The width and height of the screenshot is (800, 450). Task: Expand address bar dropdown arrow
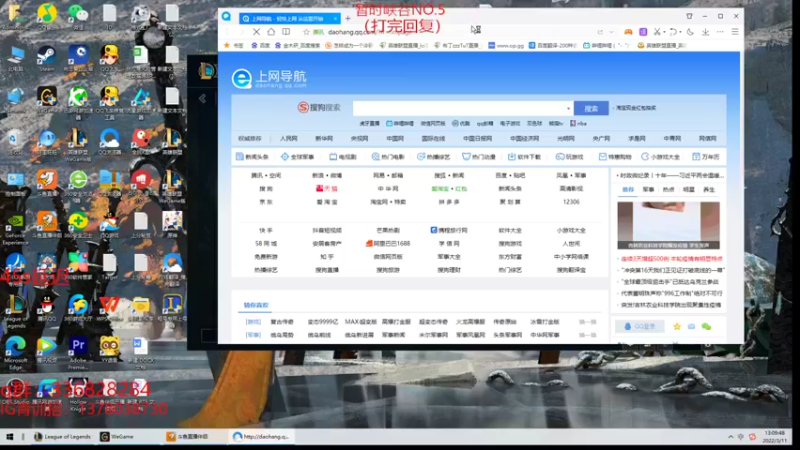(611, 32)
